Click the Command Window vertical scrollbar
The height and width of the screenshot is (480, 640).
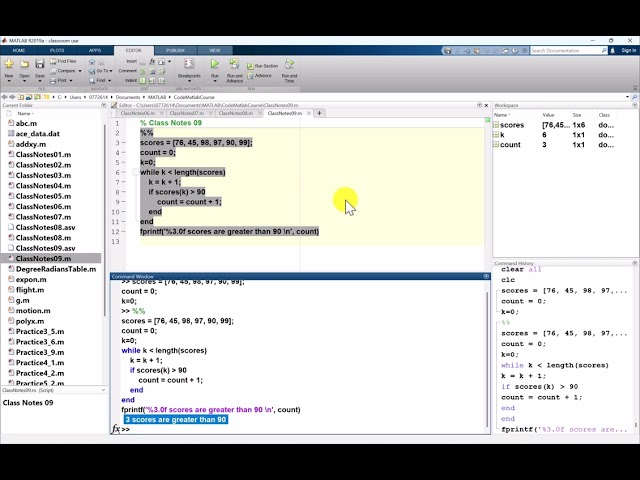488,359
